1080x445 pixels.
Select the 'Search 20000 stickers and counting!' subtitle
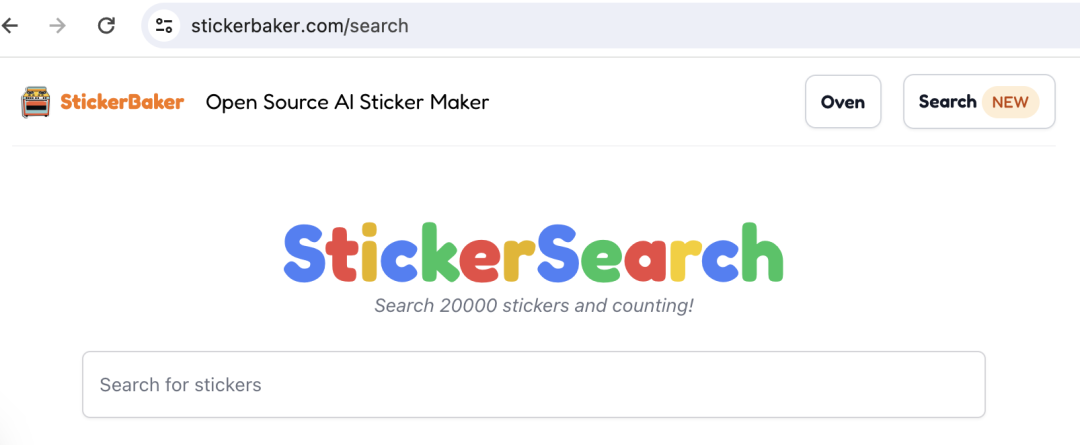[533, 306]
